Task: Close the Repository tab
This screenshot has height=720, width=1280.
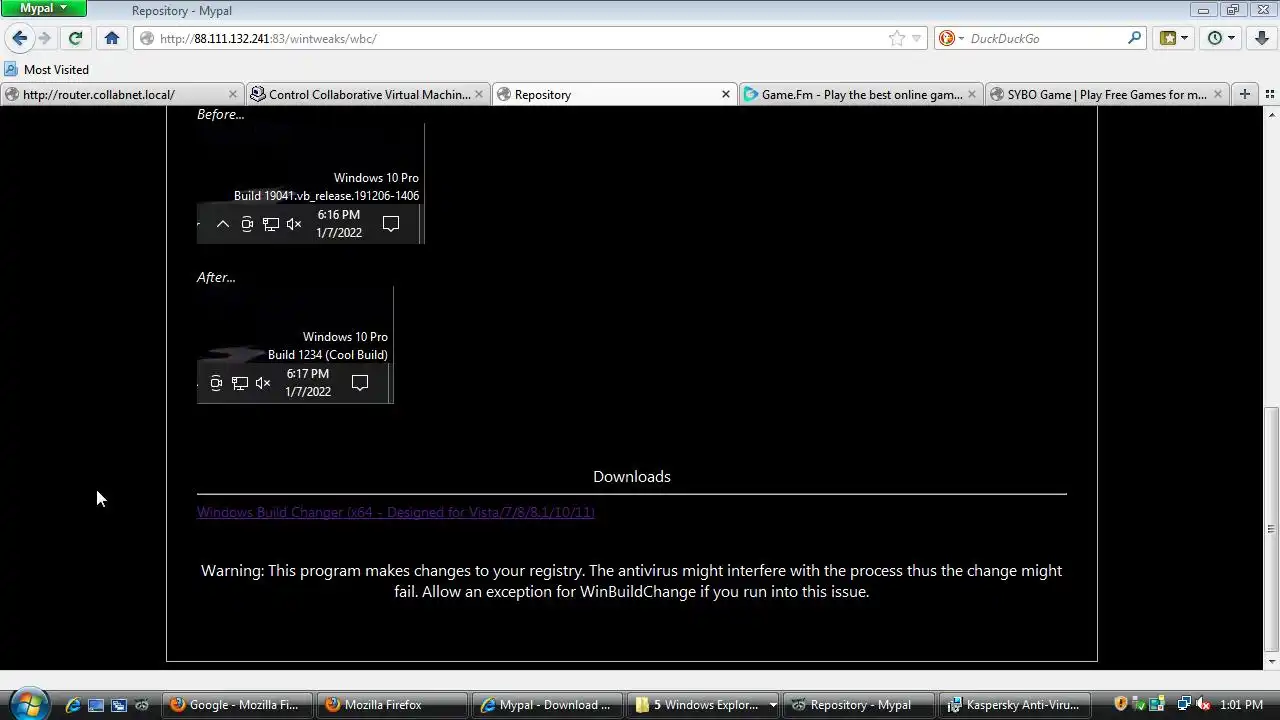Action: [x=726, y=94]
